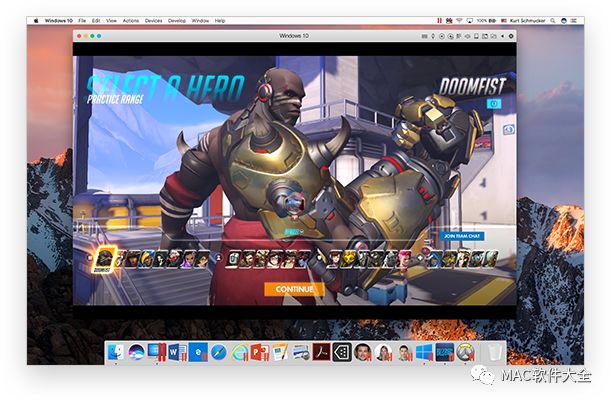Open the Help menu
The image size is (611, 402).
220,21
